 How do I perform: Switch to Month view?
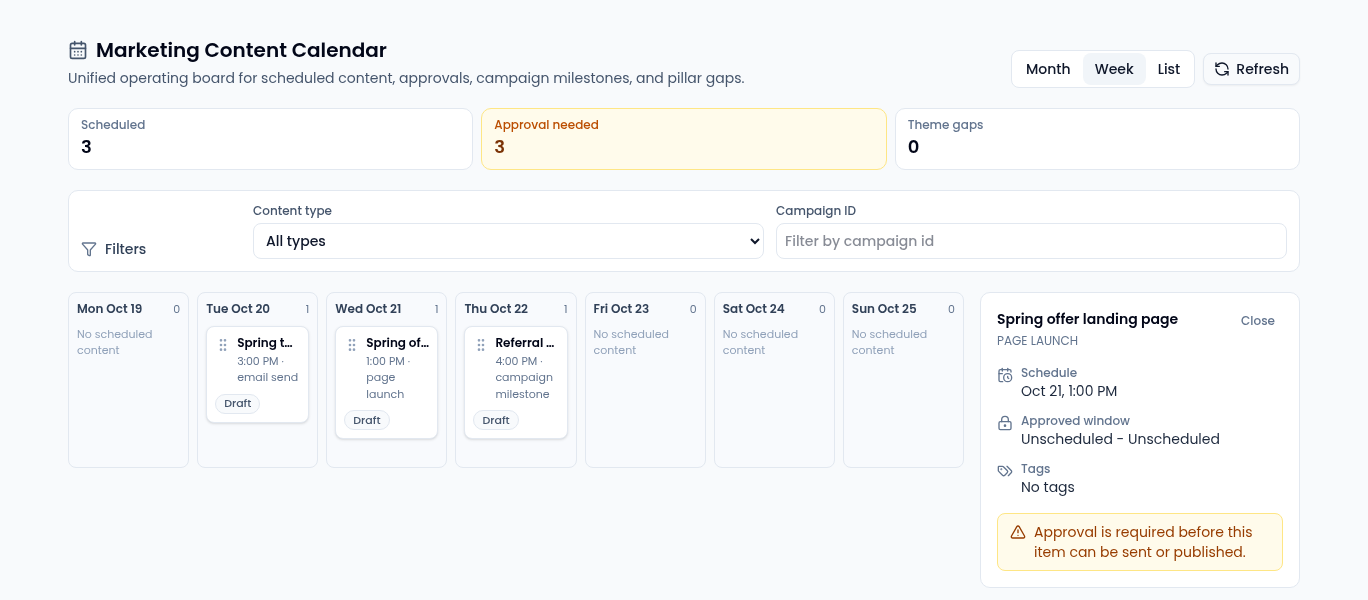[1048, 69]
